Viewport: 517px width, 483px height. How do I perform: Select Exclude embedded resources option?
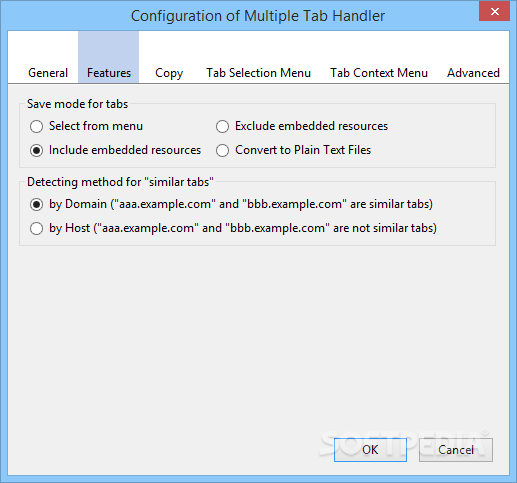[x=302, y=126]
